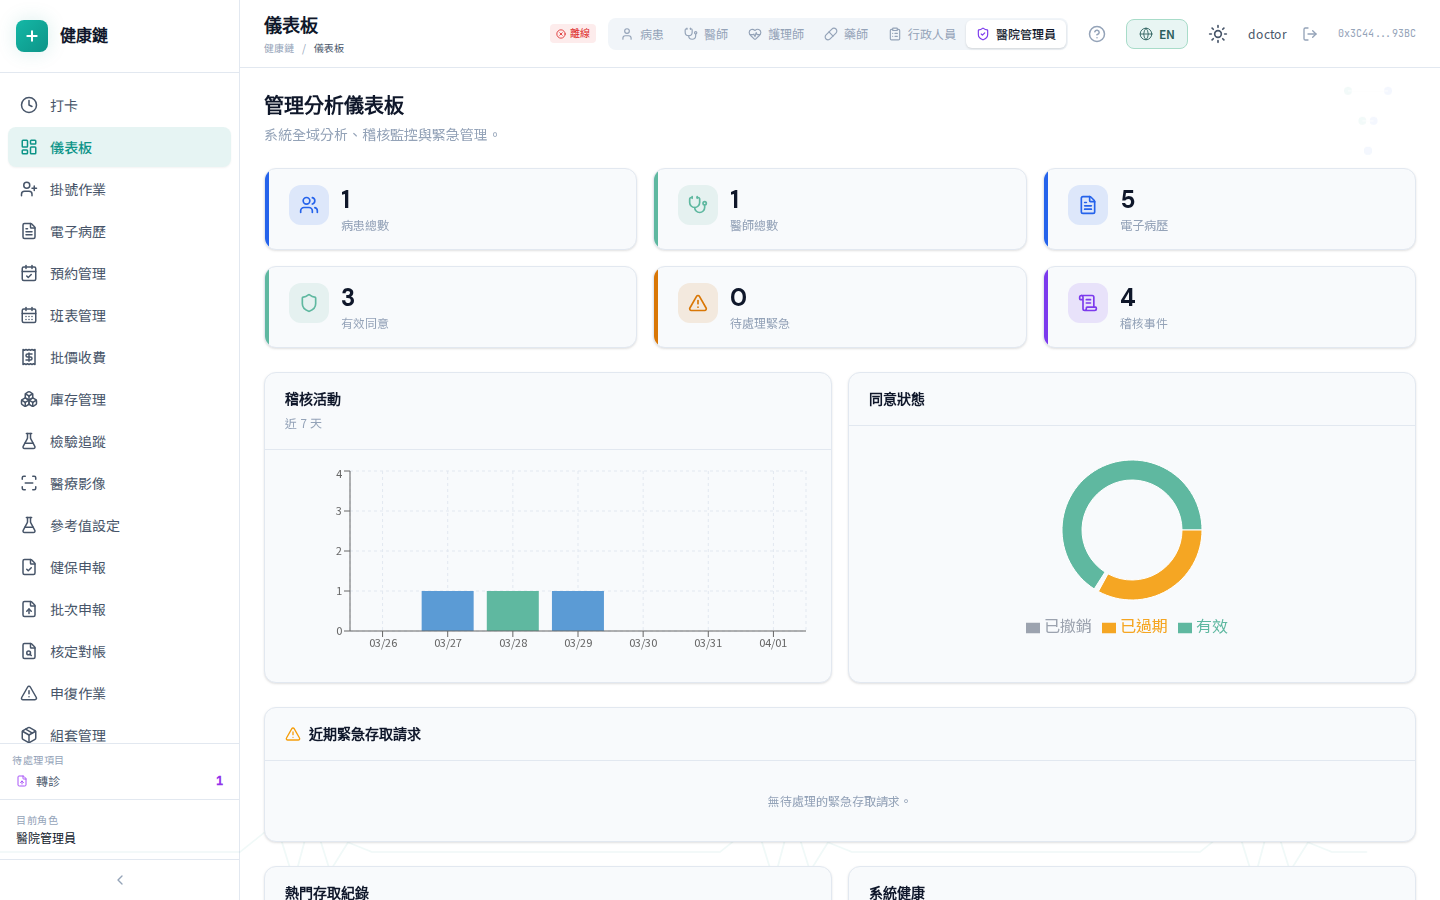Image resolution: width=1440 pixels, height=900 pixels.
Task: Switch language with EN toggle
Action: pyautogui.click(x=1156, y=34)
